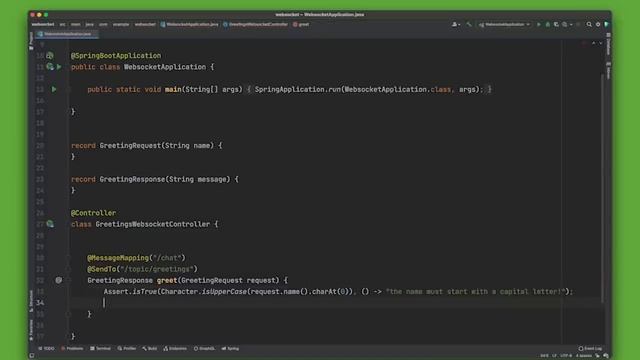Click the green shield icon top right
640x360 pixels.
607,24
